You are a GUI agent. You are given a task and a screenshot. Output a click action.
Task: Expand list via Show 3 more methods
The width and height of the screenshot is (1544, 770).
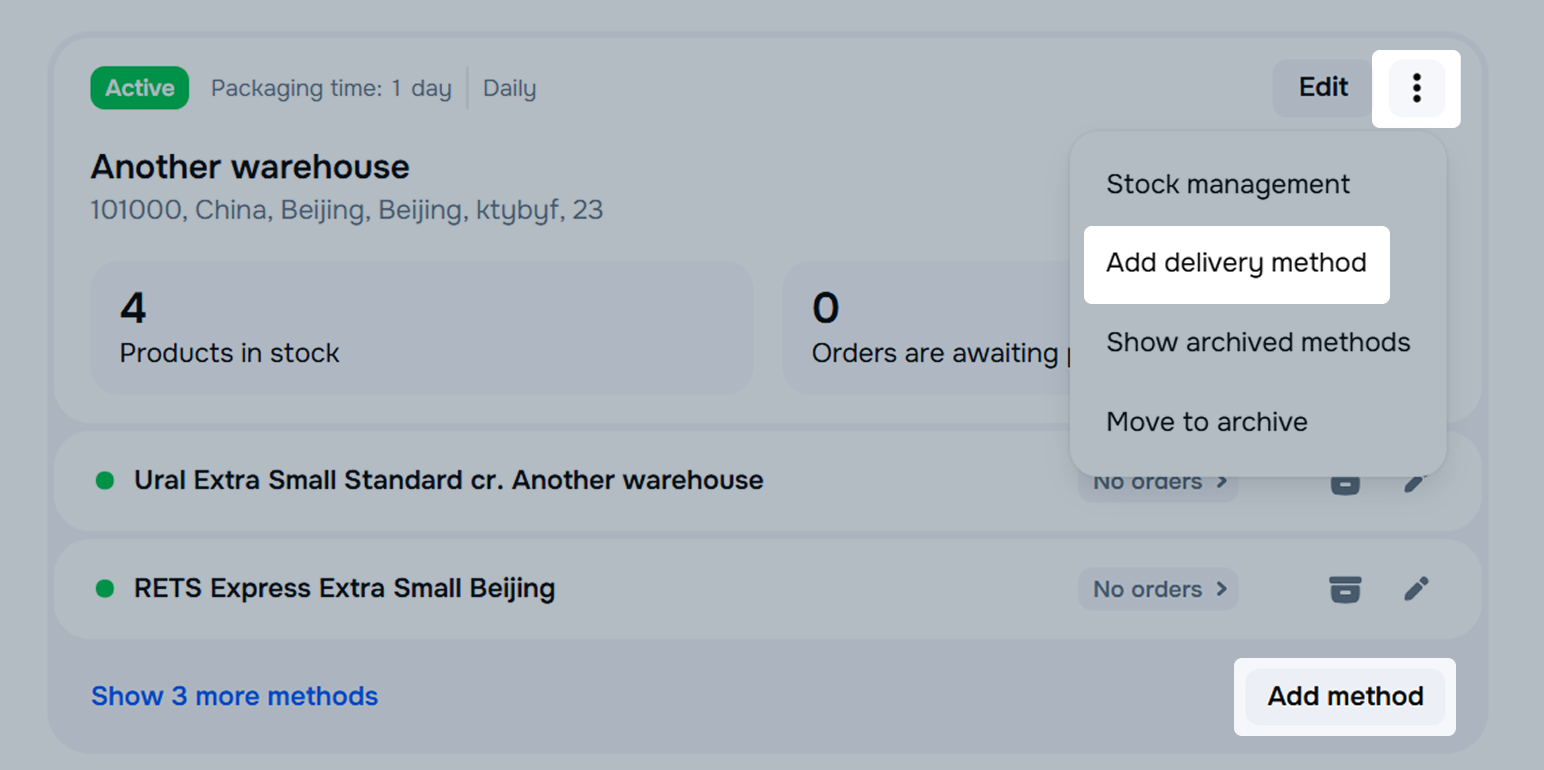pyautogui.click(x=234, y=696)
